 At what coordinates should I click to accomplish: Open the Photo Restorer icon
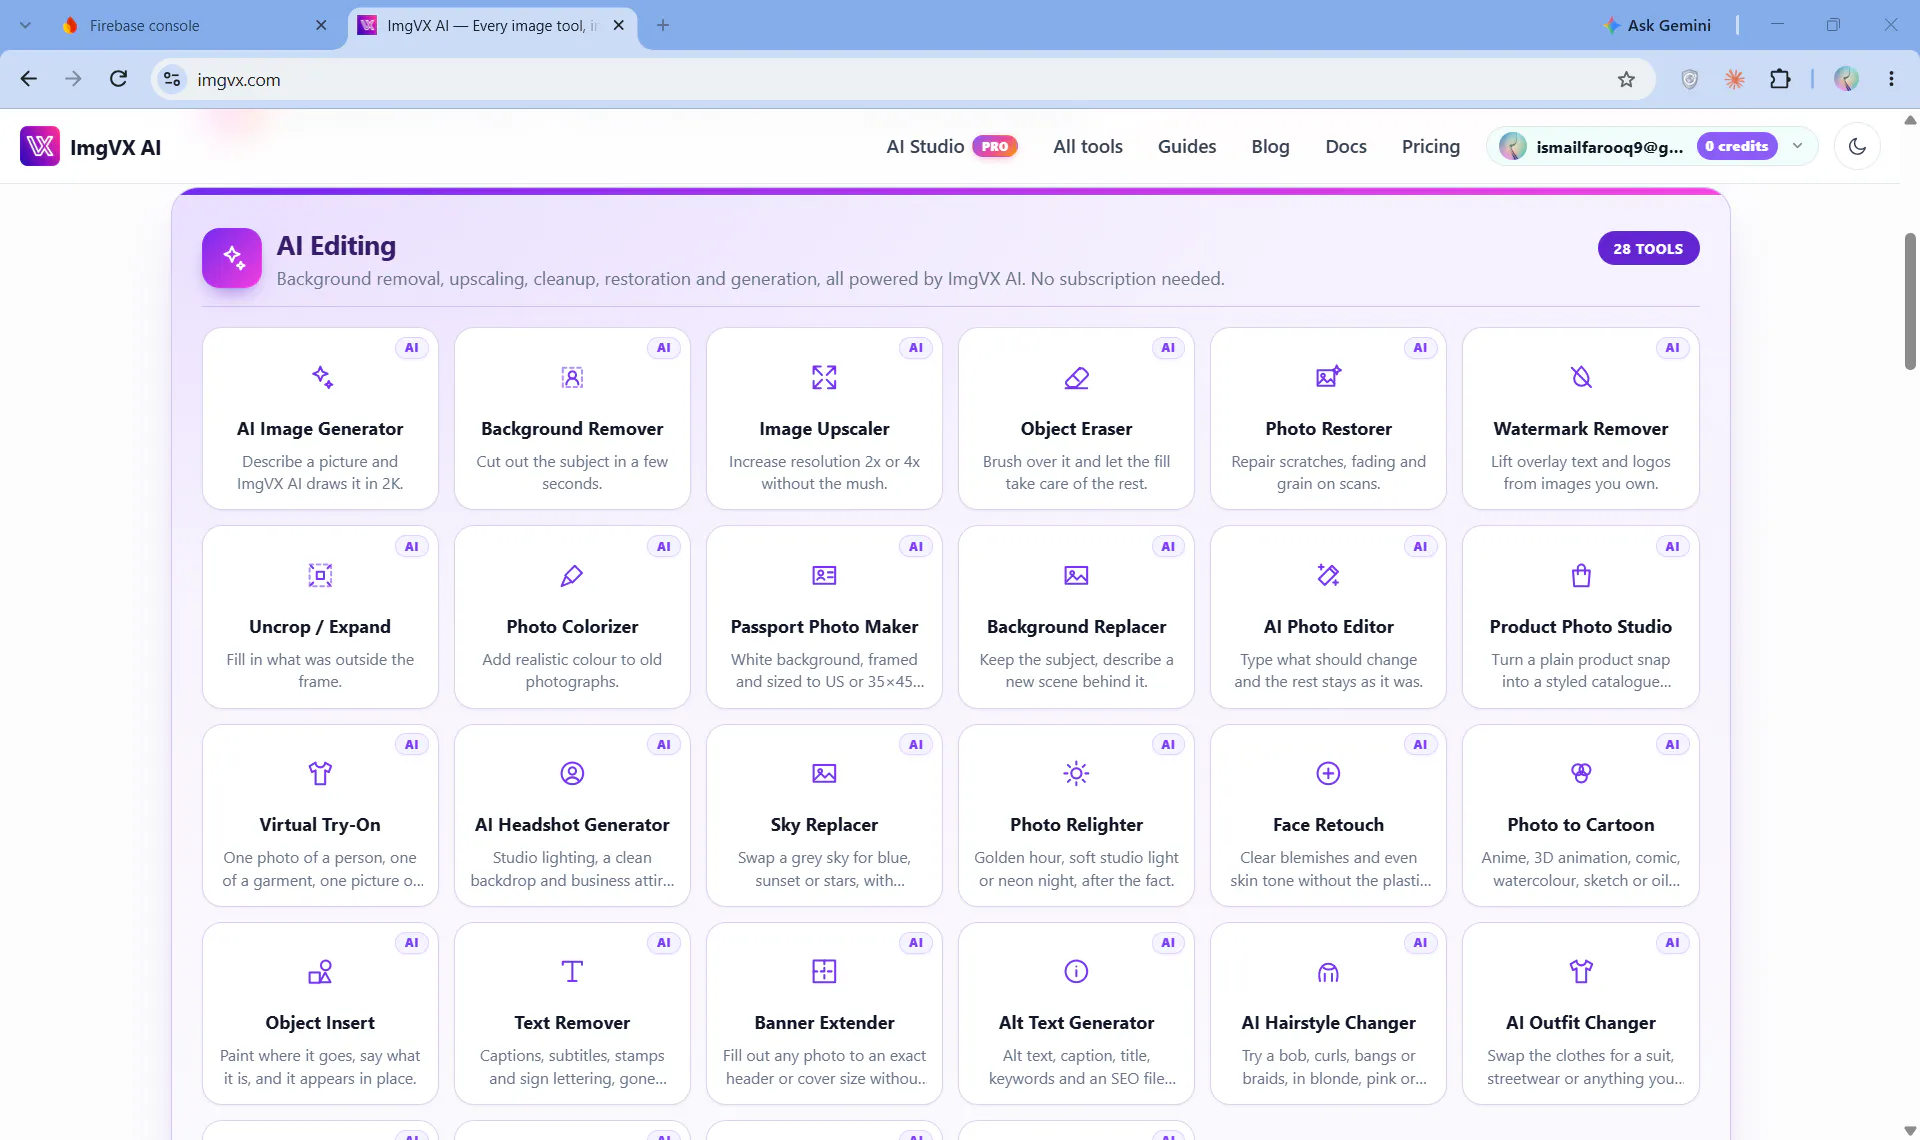(x=1328, y=377)
